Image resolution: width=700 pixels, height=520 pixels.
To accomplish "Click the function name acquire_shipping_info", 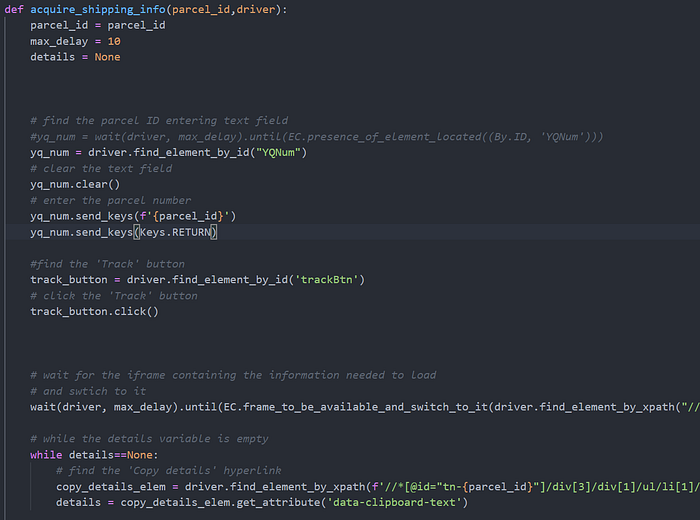I will click(x=98, y=9).
